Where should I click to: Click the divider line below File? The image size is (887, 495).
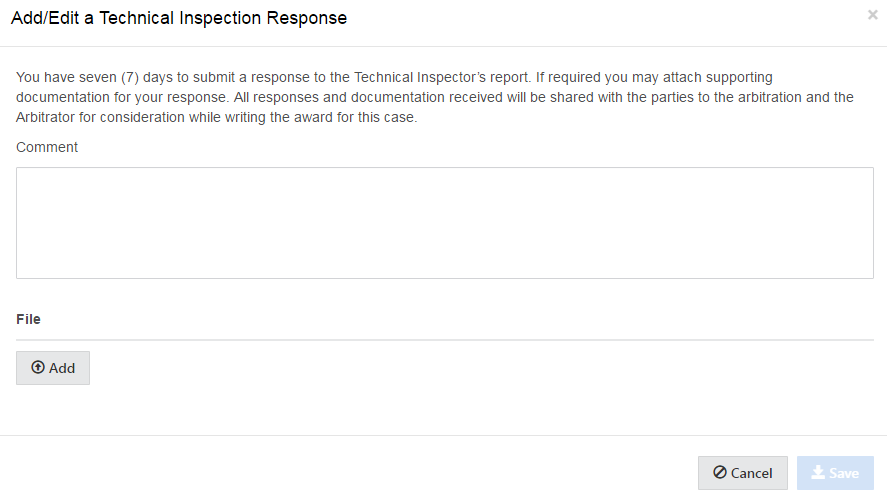click(x=444, y=340)
